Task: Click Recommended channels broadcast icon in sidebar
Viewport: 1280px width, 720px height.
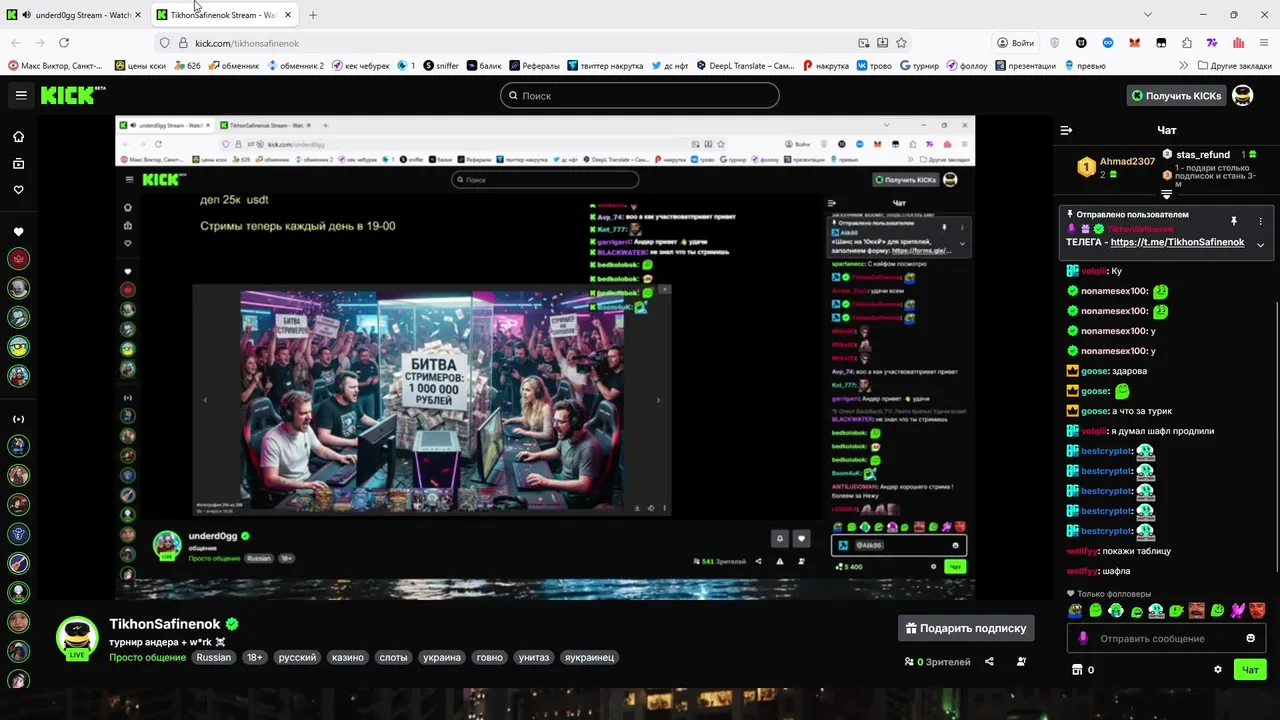Action: click(18, 419)
